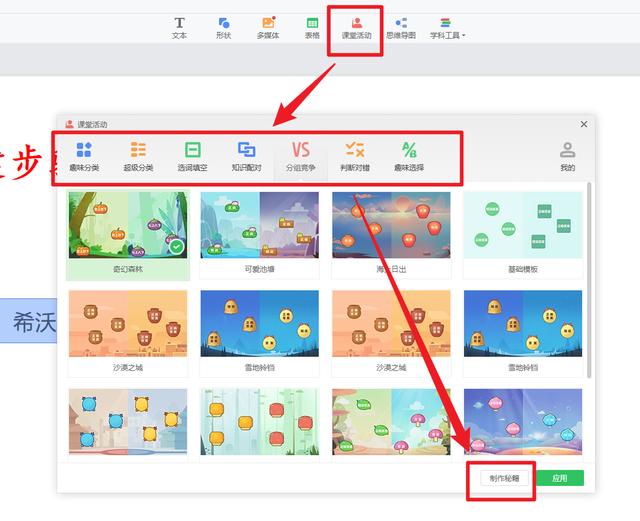The width and height of the screenshot is (640, 521).
Task: Switch to the 选词填空 tab
Action: [192, 156]
